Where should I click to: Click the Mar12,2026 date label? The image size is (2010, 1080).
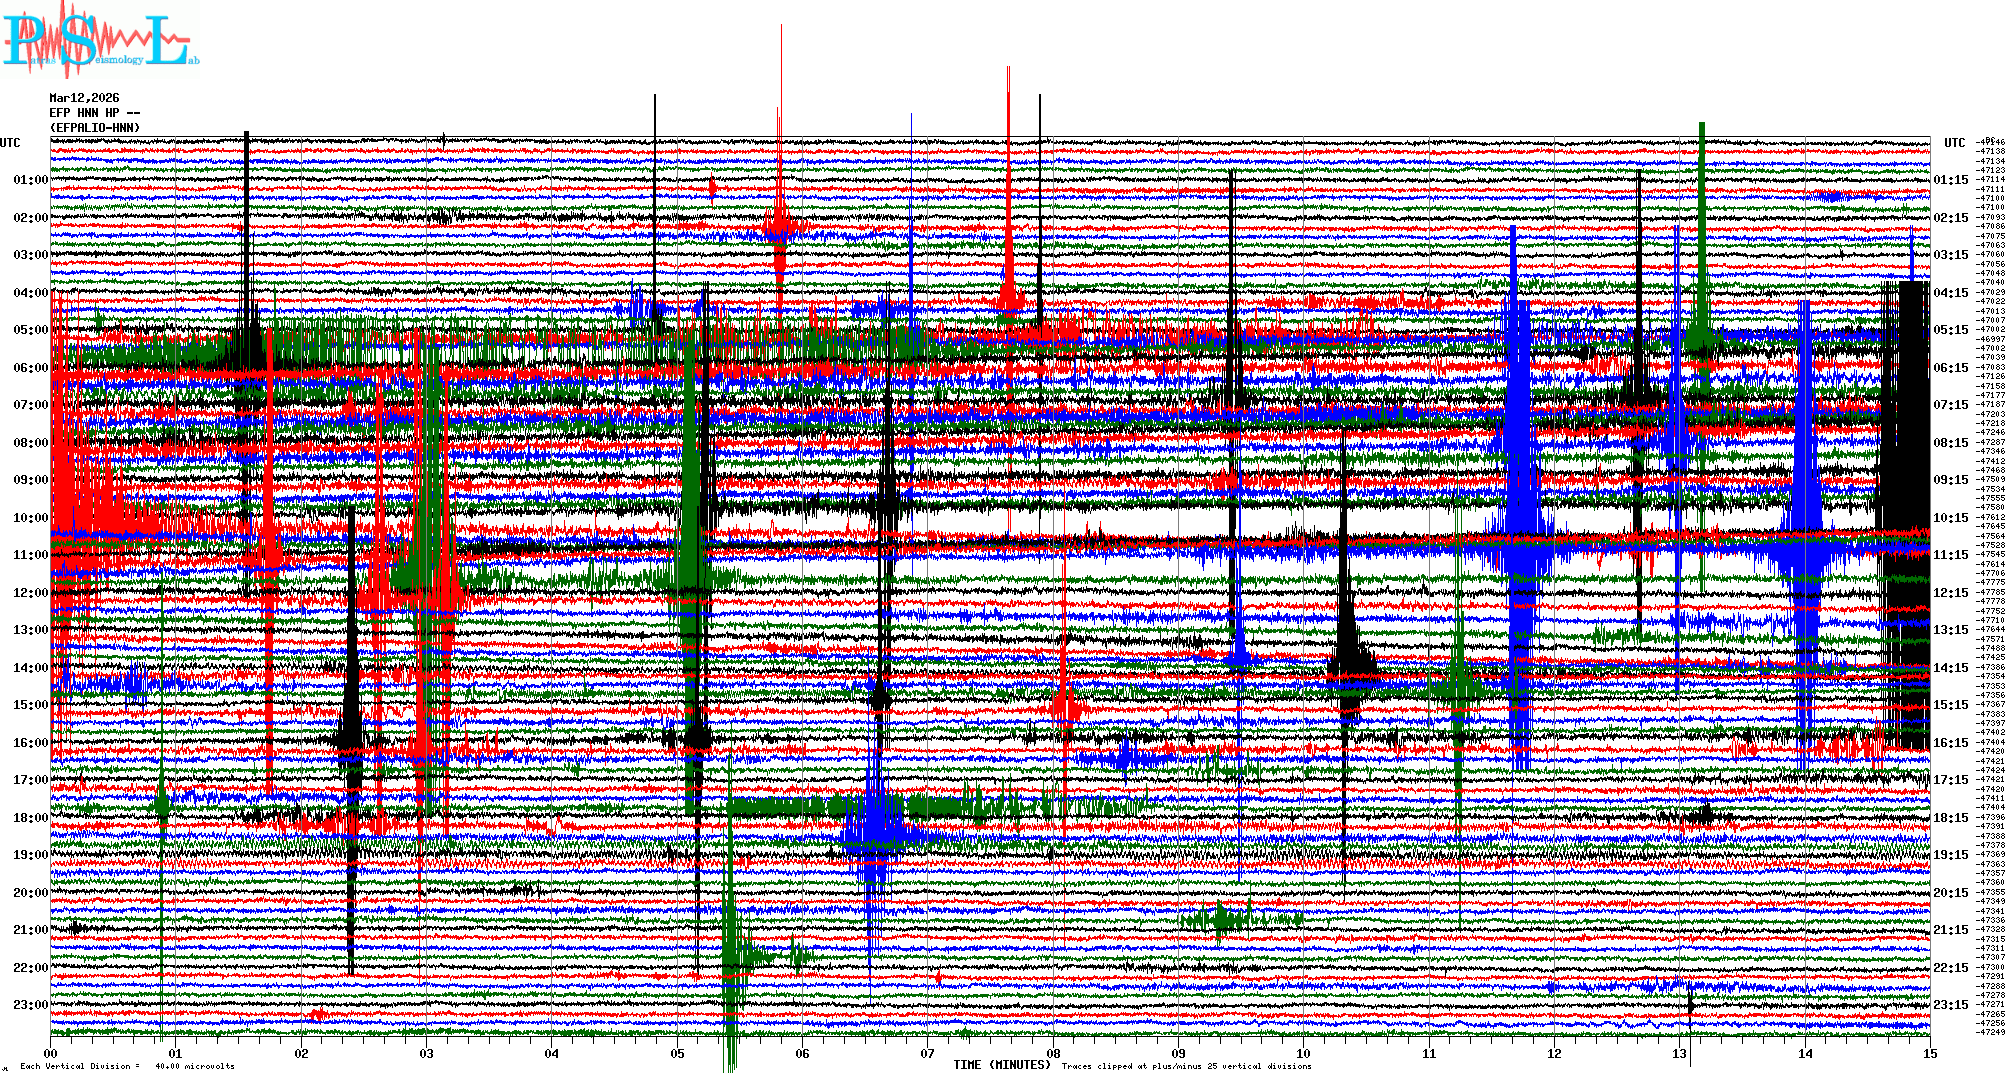84,98
